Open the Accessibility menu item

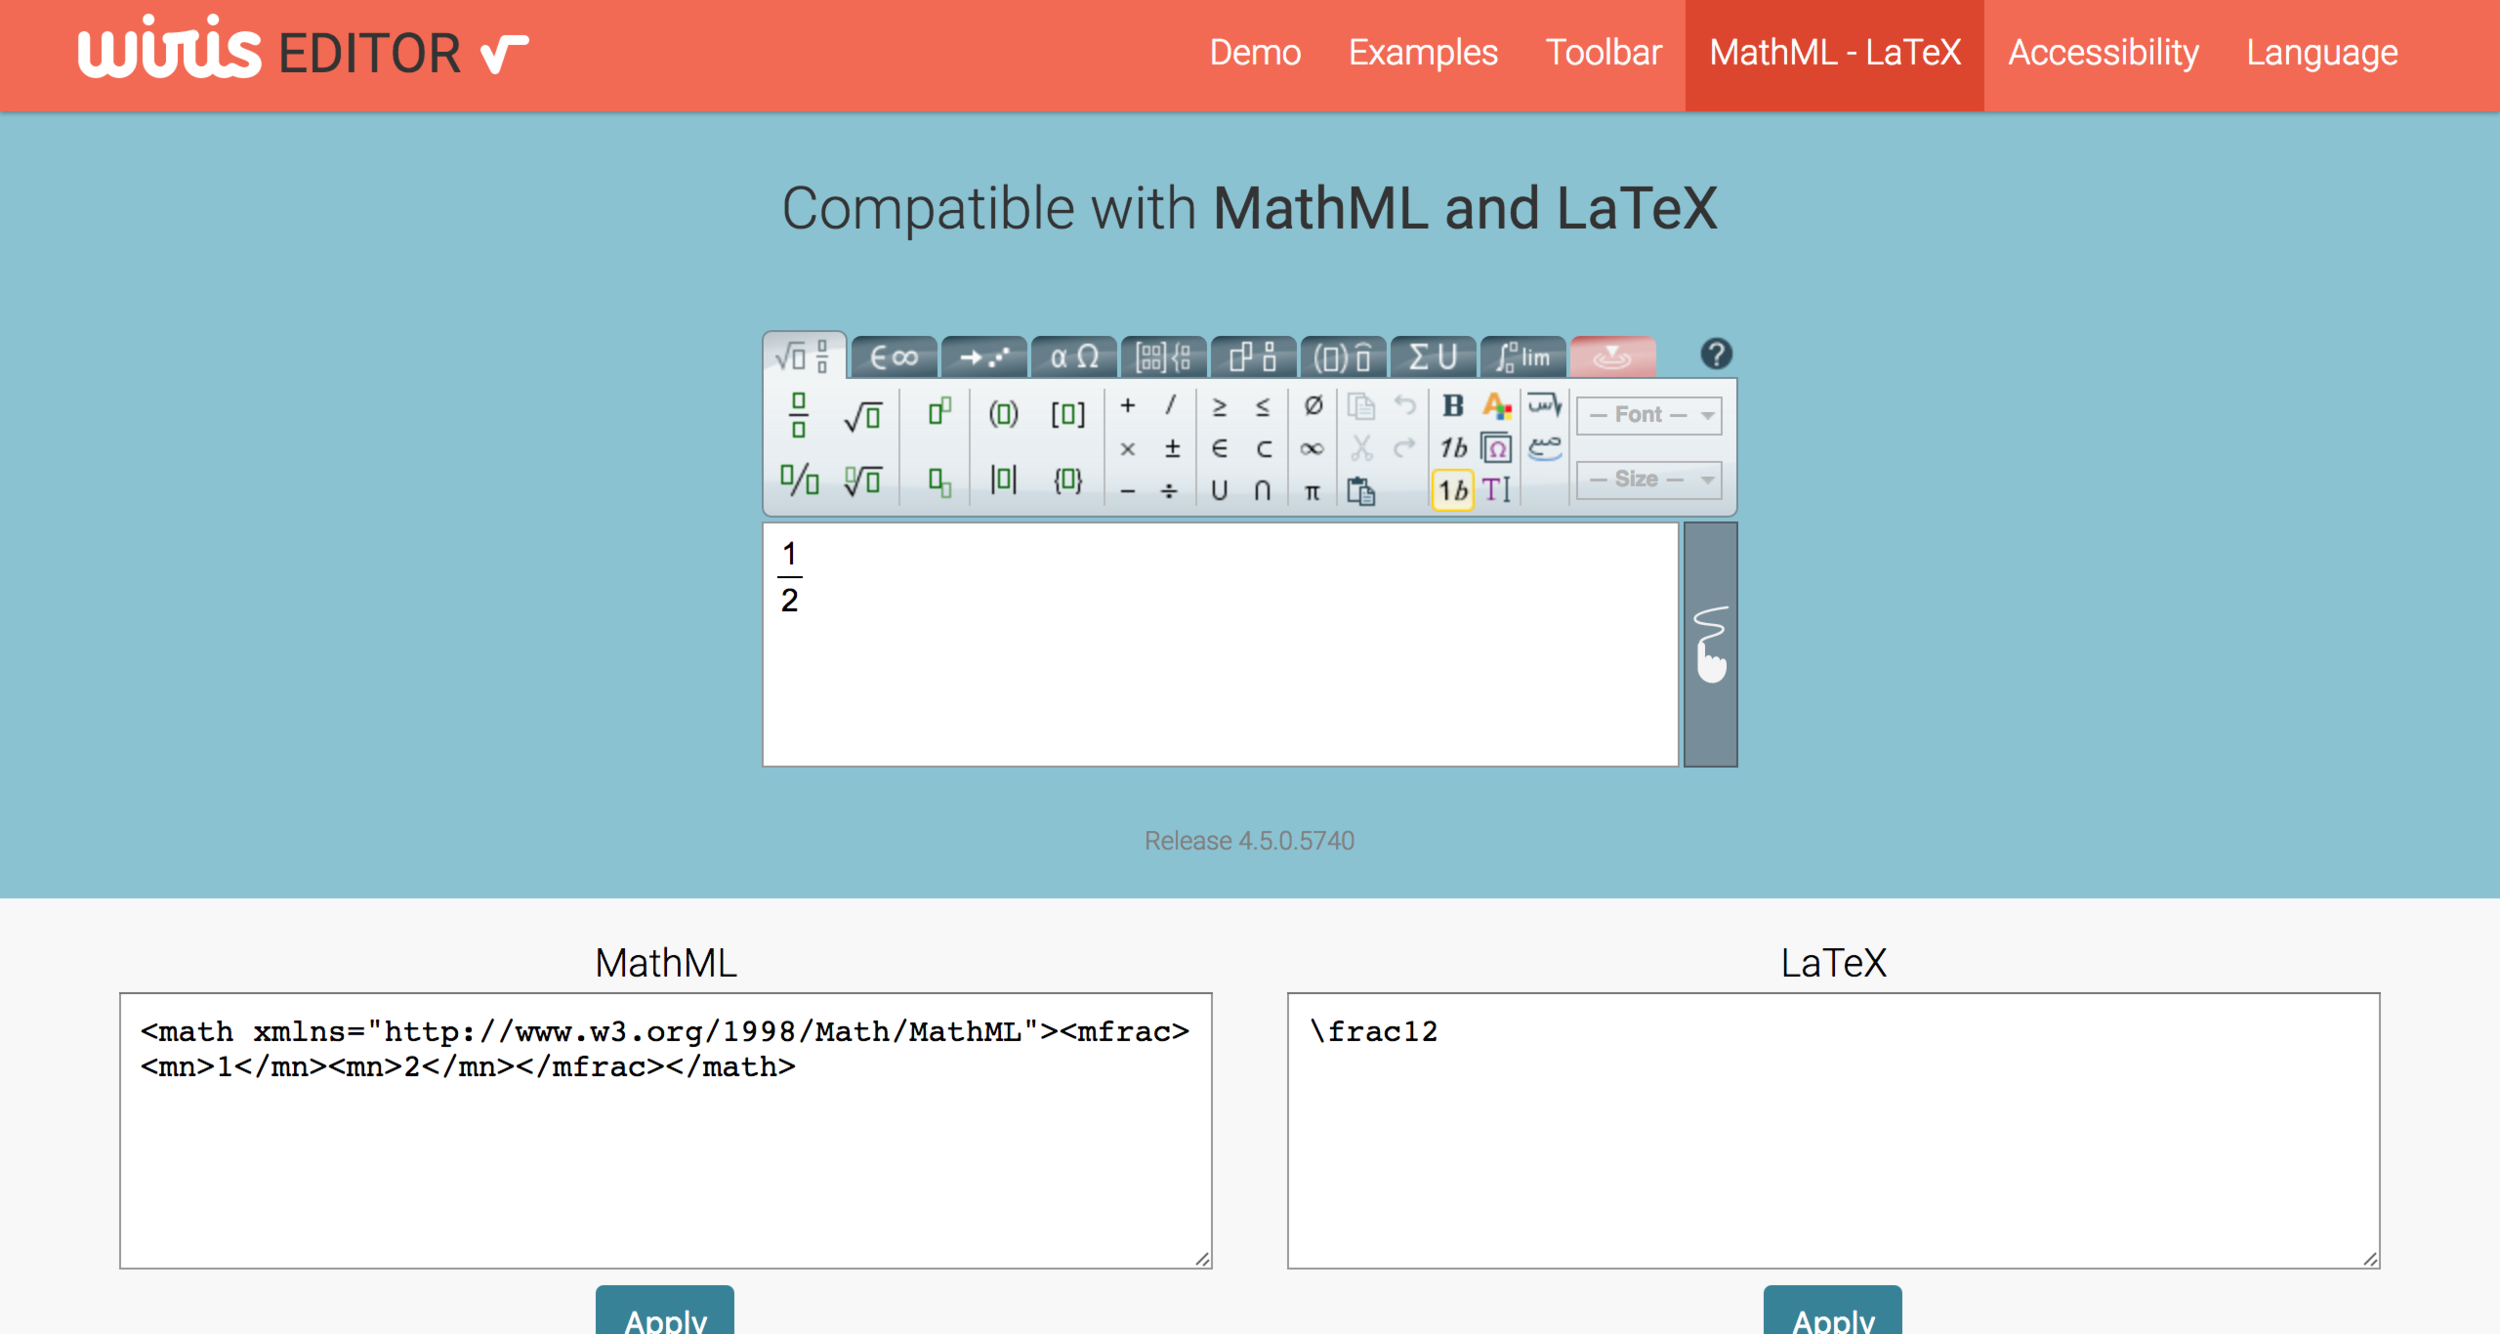point(2103,53)
